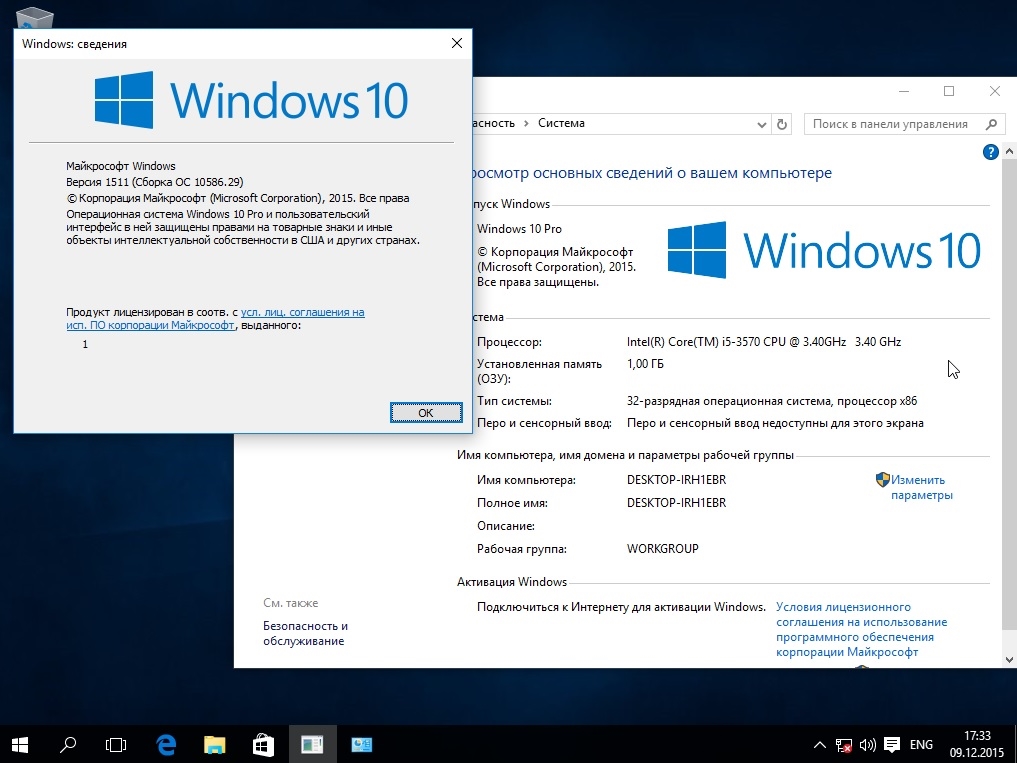The image size is (1017, 763).
Task: Click the Windows 10 Pro edition text
Action: [x=520, y=228]
